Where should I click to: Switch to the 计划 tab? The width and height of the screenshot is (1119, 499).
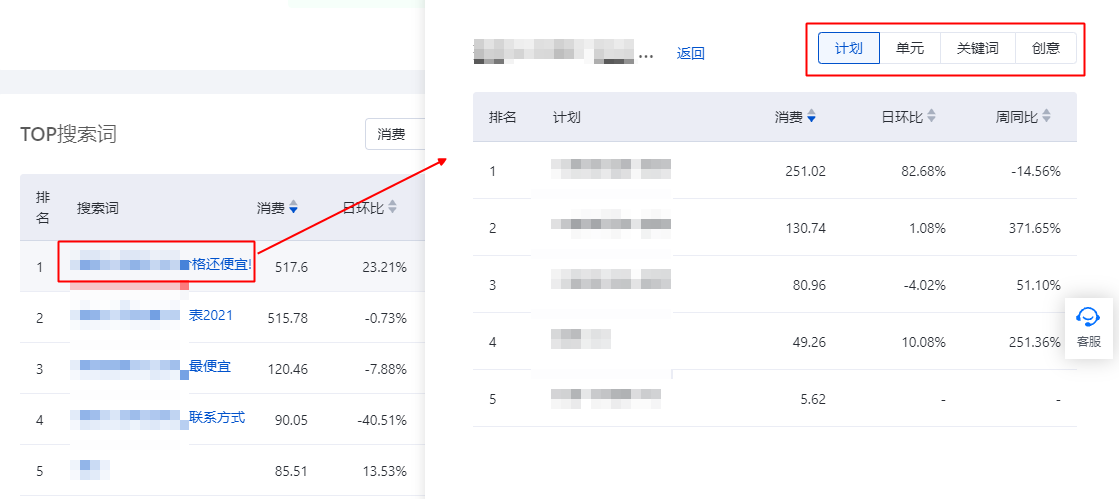tap(848, 48)
